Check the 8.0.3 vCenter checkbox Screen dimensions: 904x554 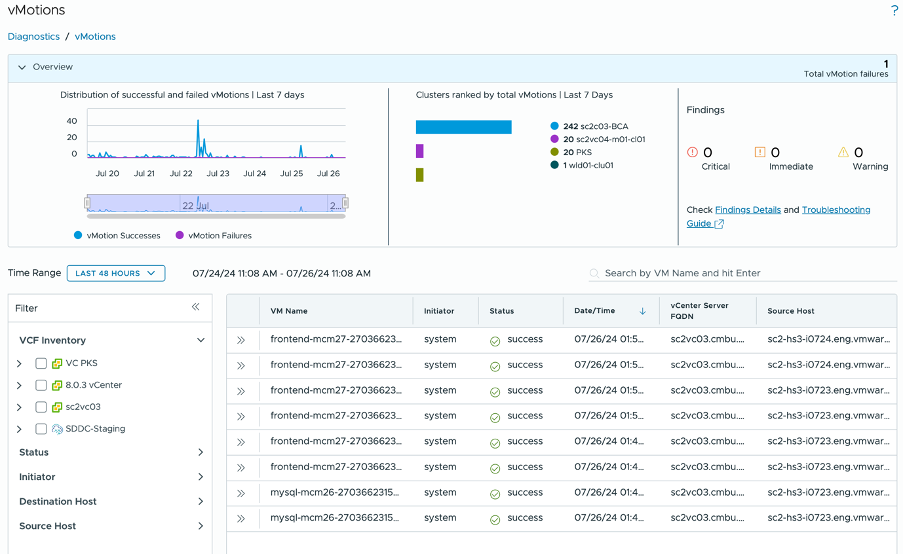(x=41, y=385)
